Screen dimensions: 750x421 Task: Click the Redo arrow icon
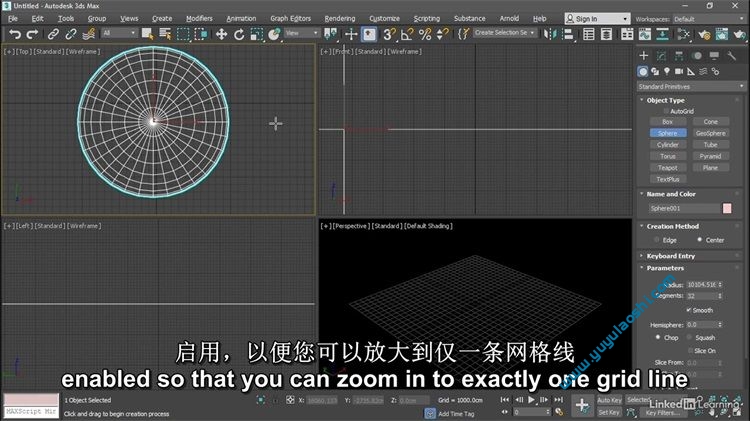tap(32, 34)
